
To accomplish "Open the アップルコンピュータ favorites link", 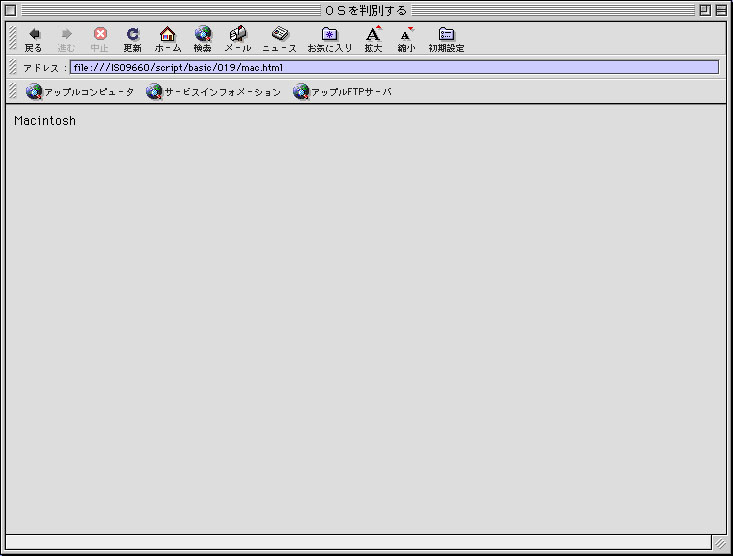I will click(80, 92).
